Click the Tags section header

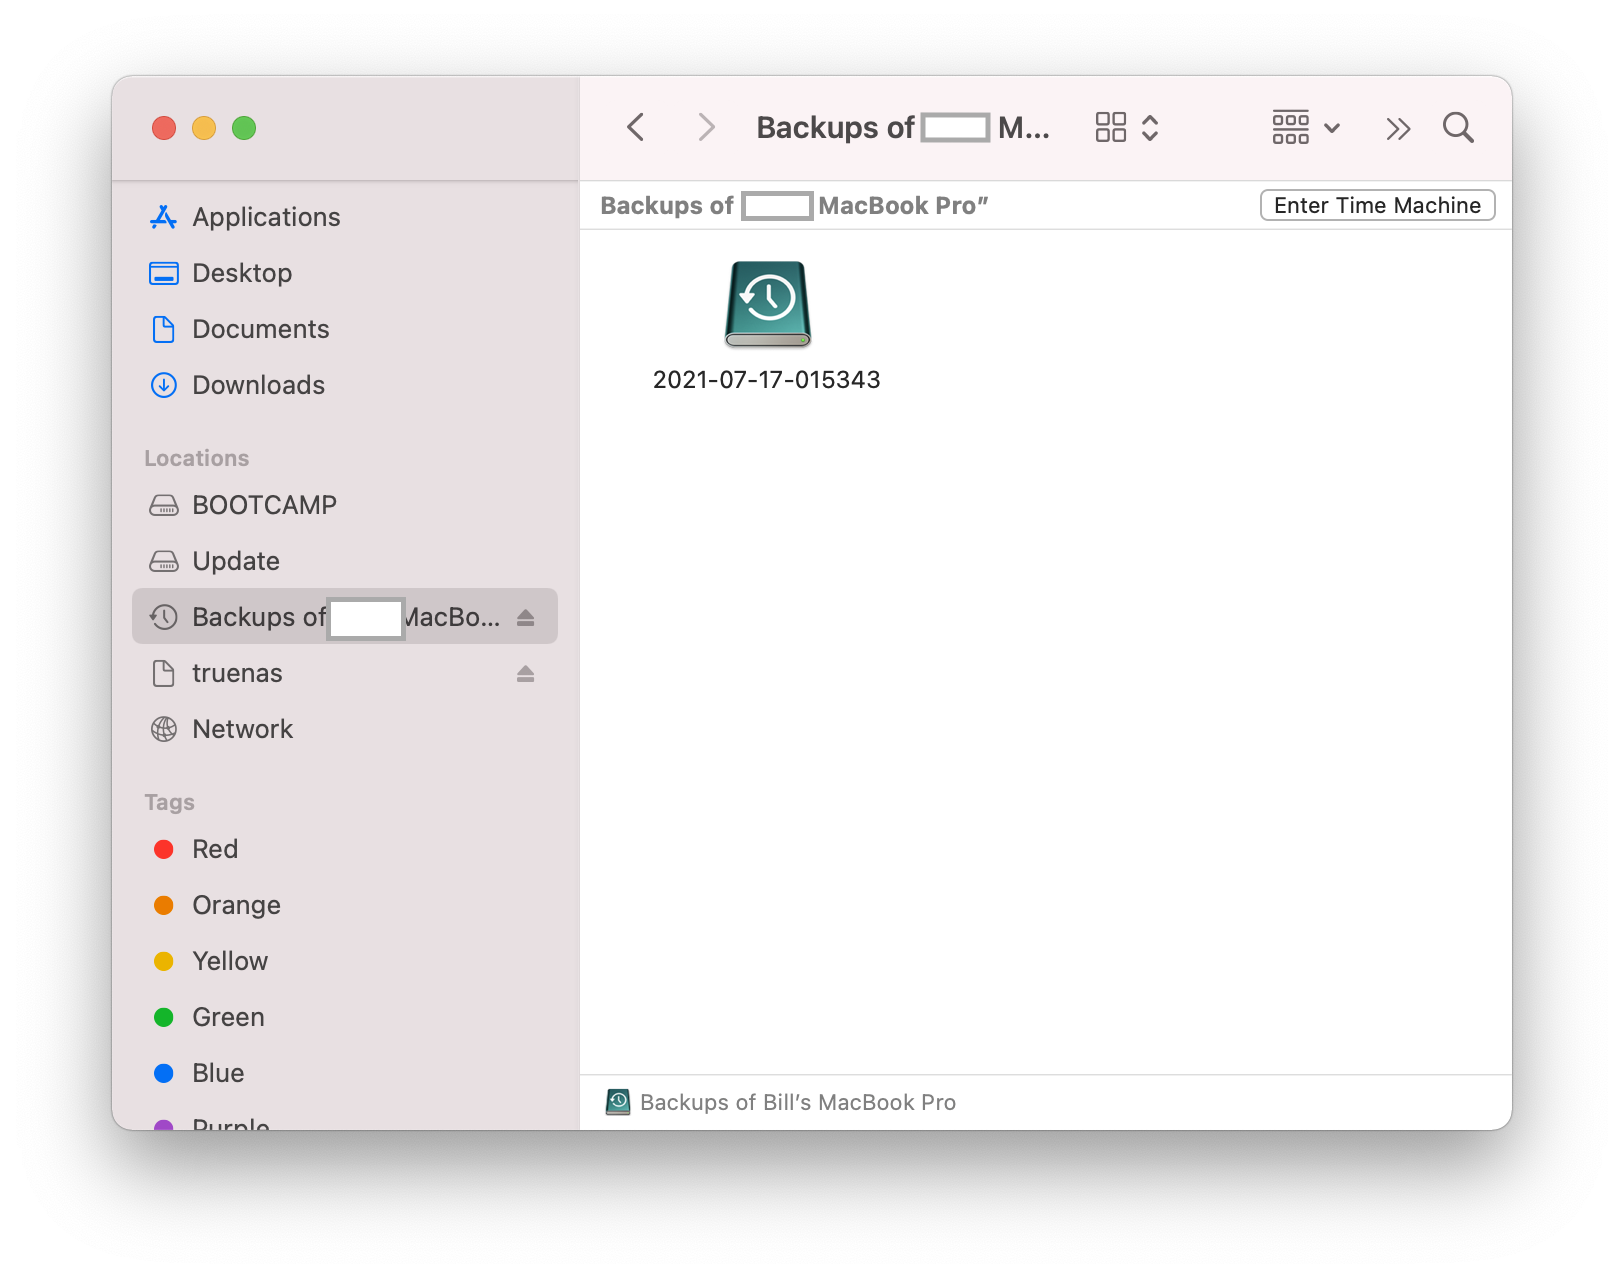click(x=170, y=802)
